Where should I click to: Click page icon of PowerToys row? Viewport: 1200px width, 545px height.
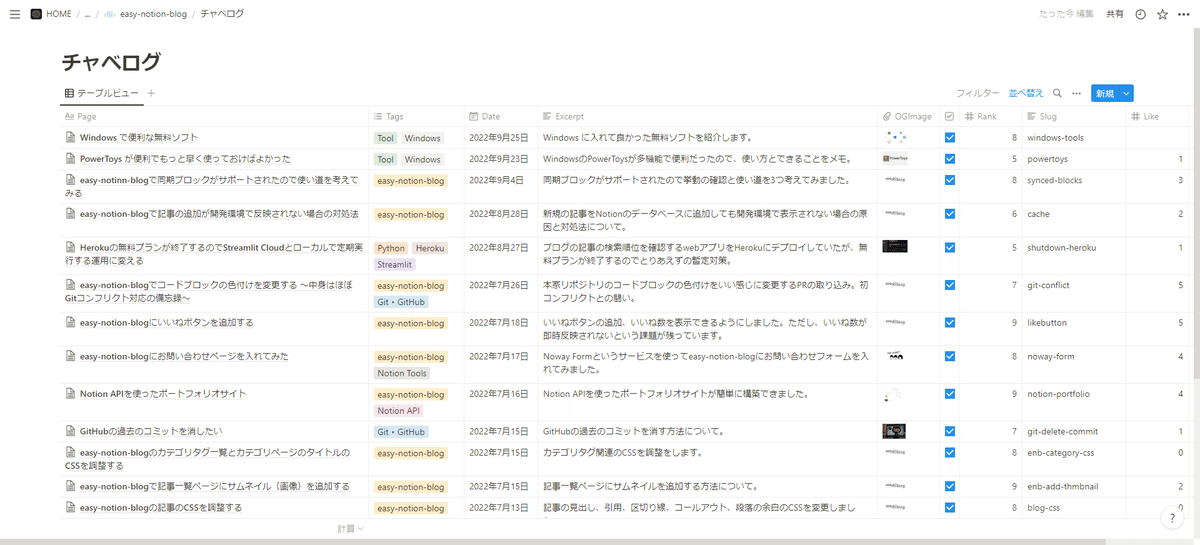click(x=70, y=159)
